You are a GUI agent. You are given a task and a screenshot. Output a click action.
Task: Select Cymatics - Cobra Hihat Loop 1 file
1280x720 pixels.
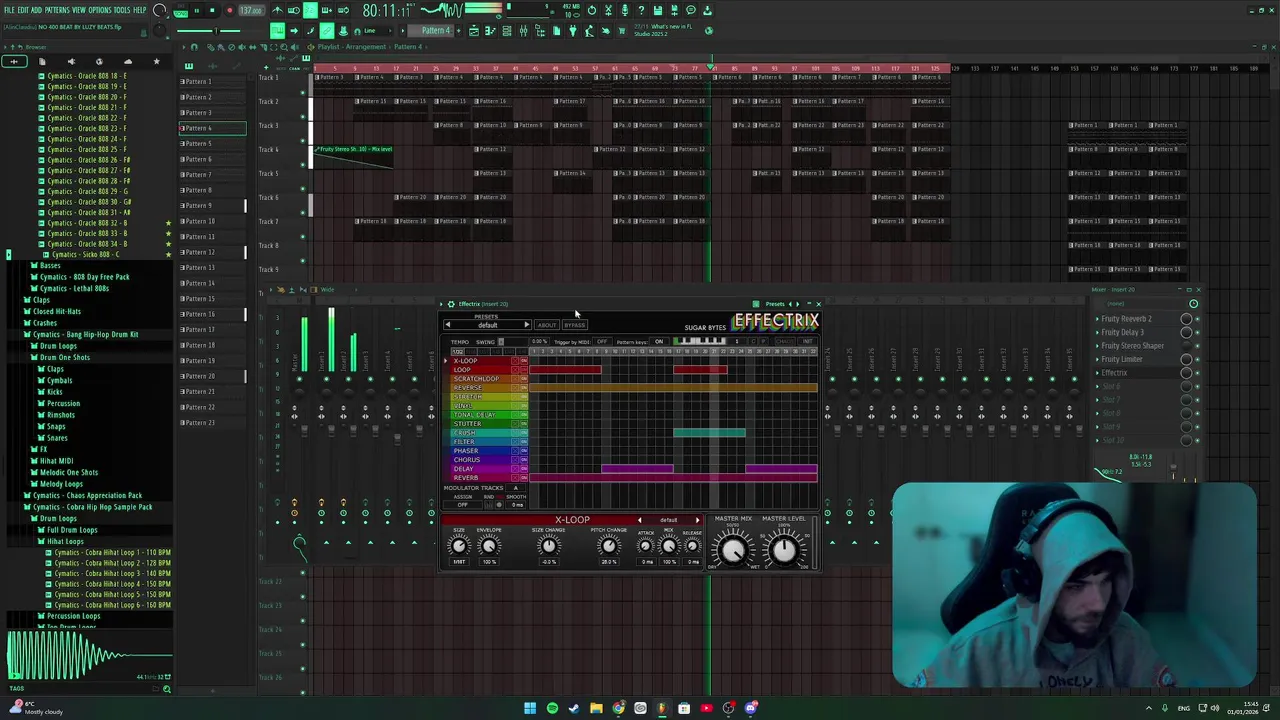pos(112,552)
